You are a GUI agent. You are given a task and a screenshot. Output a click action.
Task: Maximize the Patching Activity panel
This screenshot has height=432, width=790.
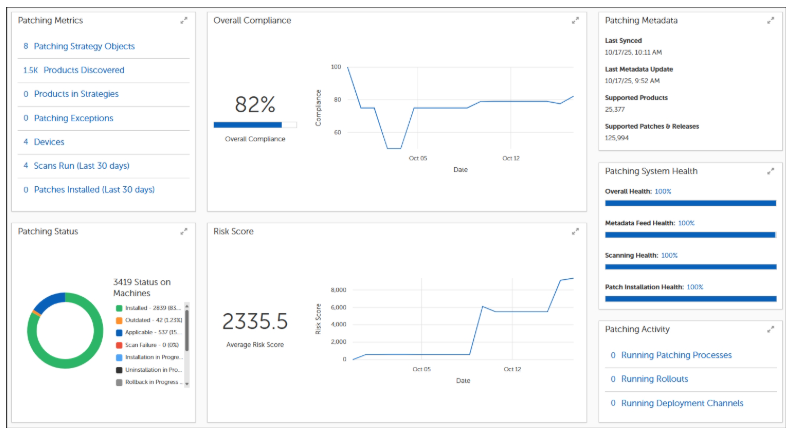pyautogui.click(x=770, y=329)
